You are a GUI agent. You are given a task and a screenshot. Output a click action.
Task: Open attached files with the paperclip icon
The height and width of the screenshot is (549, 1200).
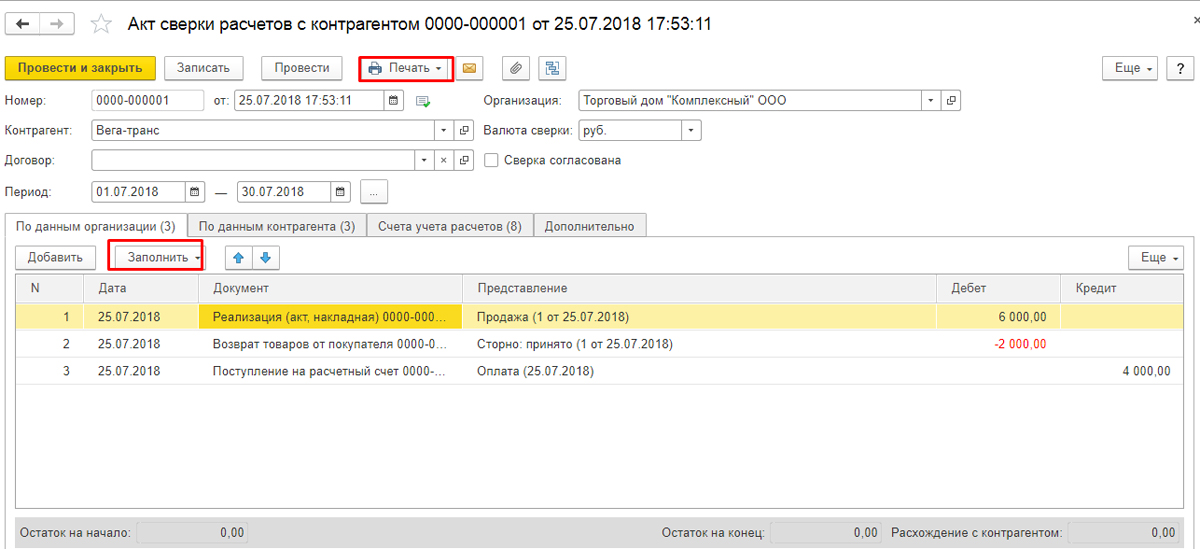[516, 68]
